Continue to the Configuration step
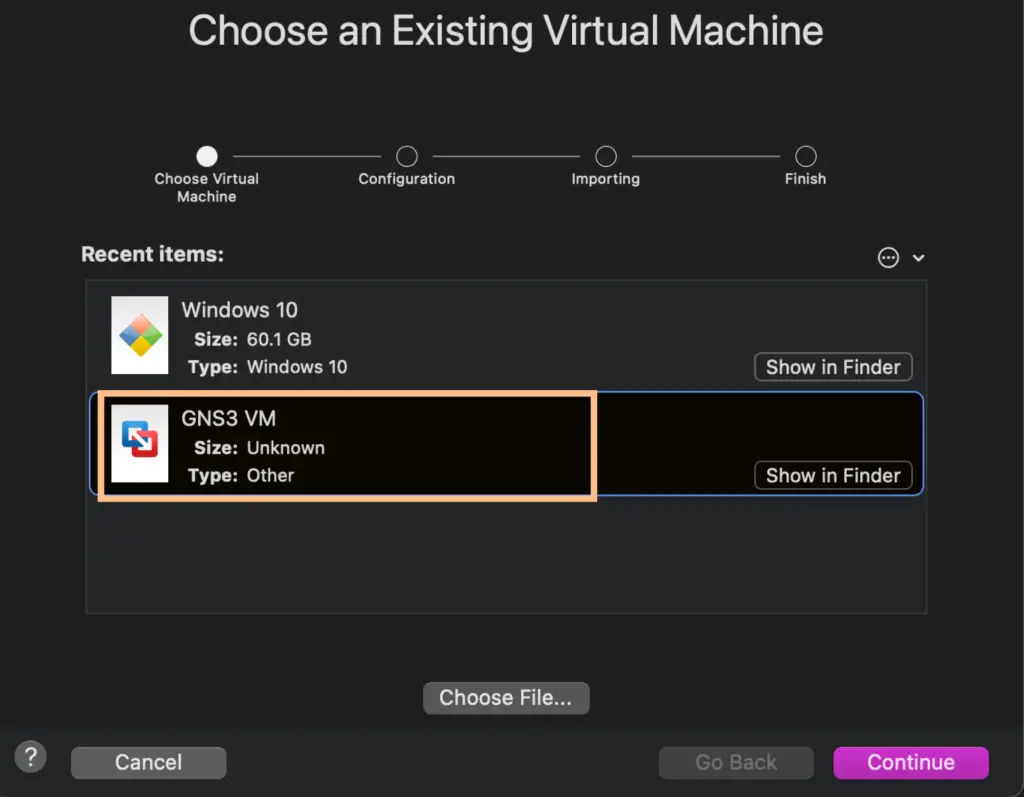The width and height of the screenshot is (1024, 797). (910, 762)
